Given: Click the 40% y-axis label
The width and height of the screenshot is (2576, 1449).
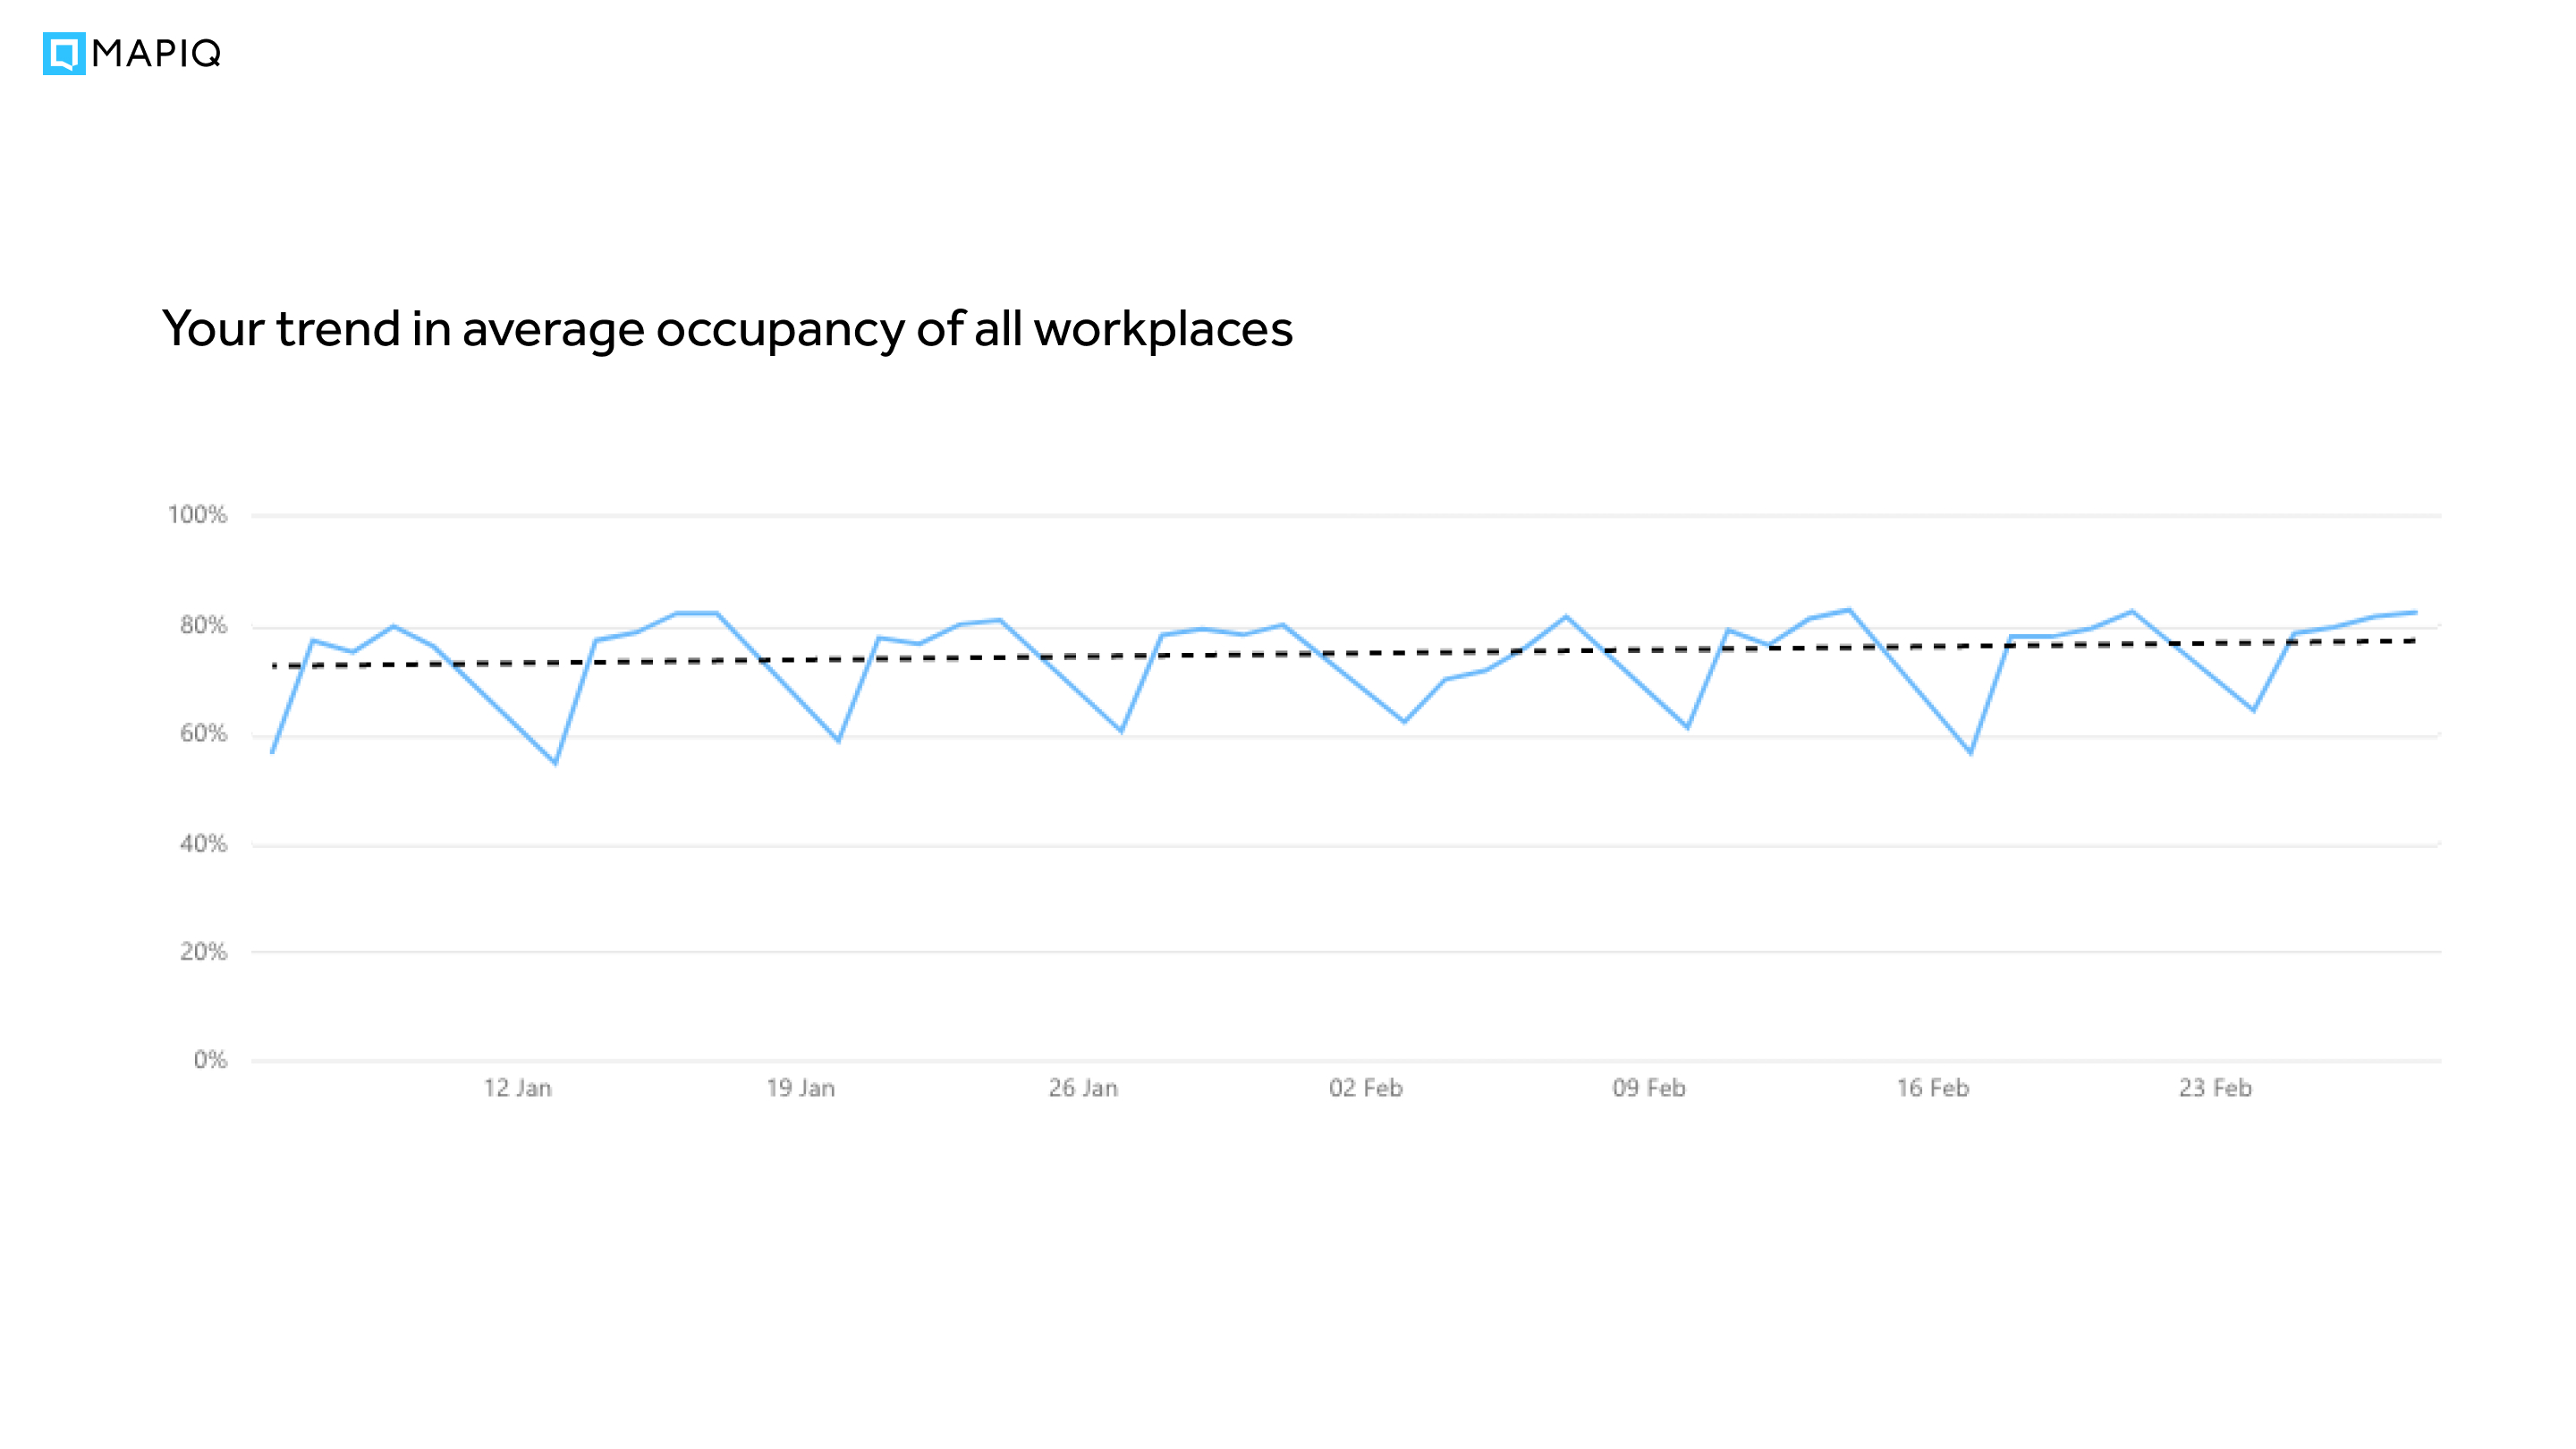Looking at the screenshot, I should click(203, 844).
